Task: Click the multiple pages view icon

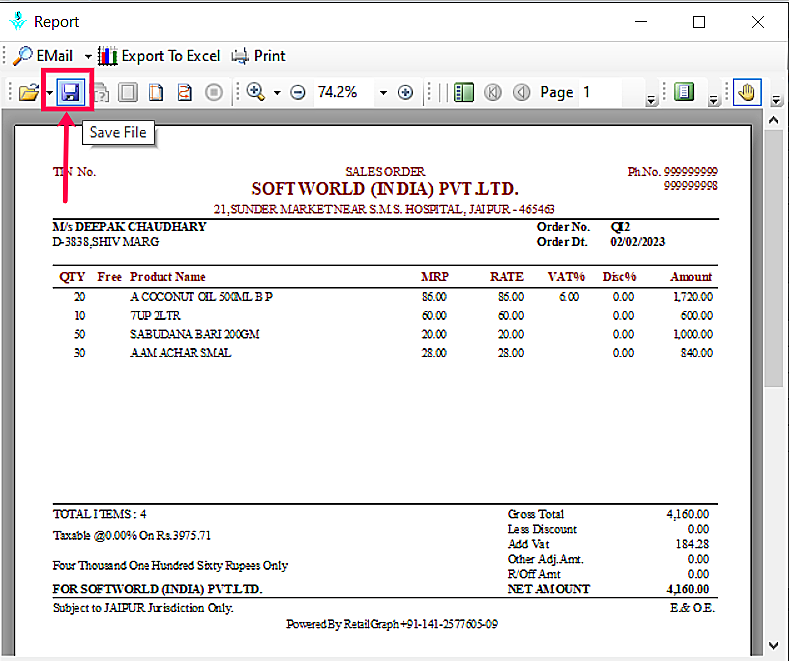Action: click(x=156, y=93)
